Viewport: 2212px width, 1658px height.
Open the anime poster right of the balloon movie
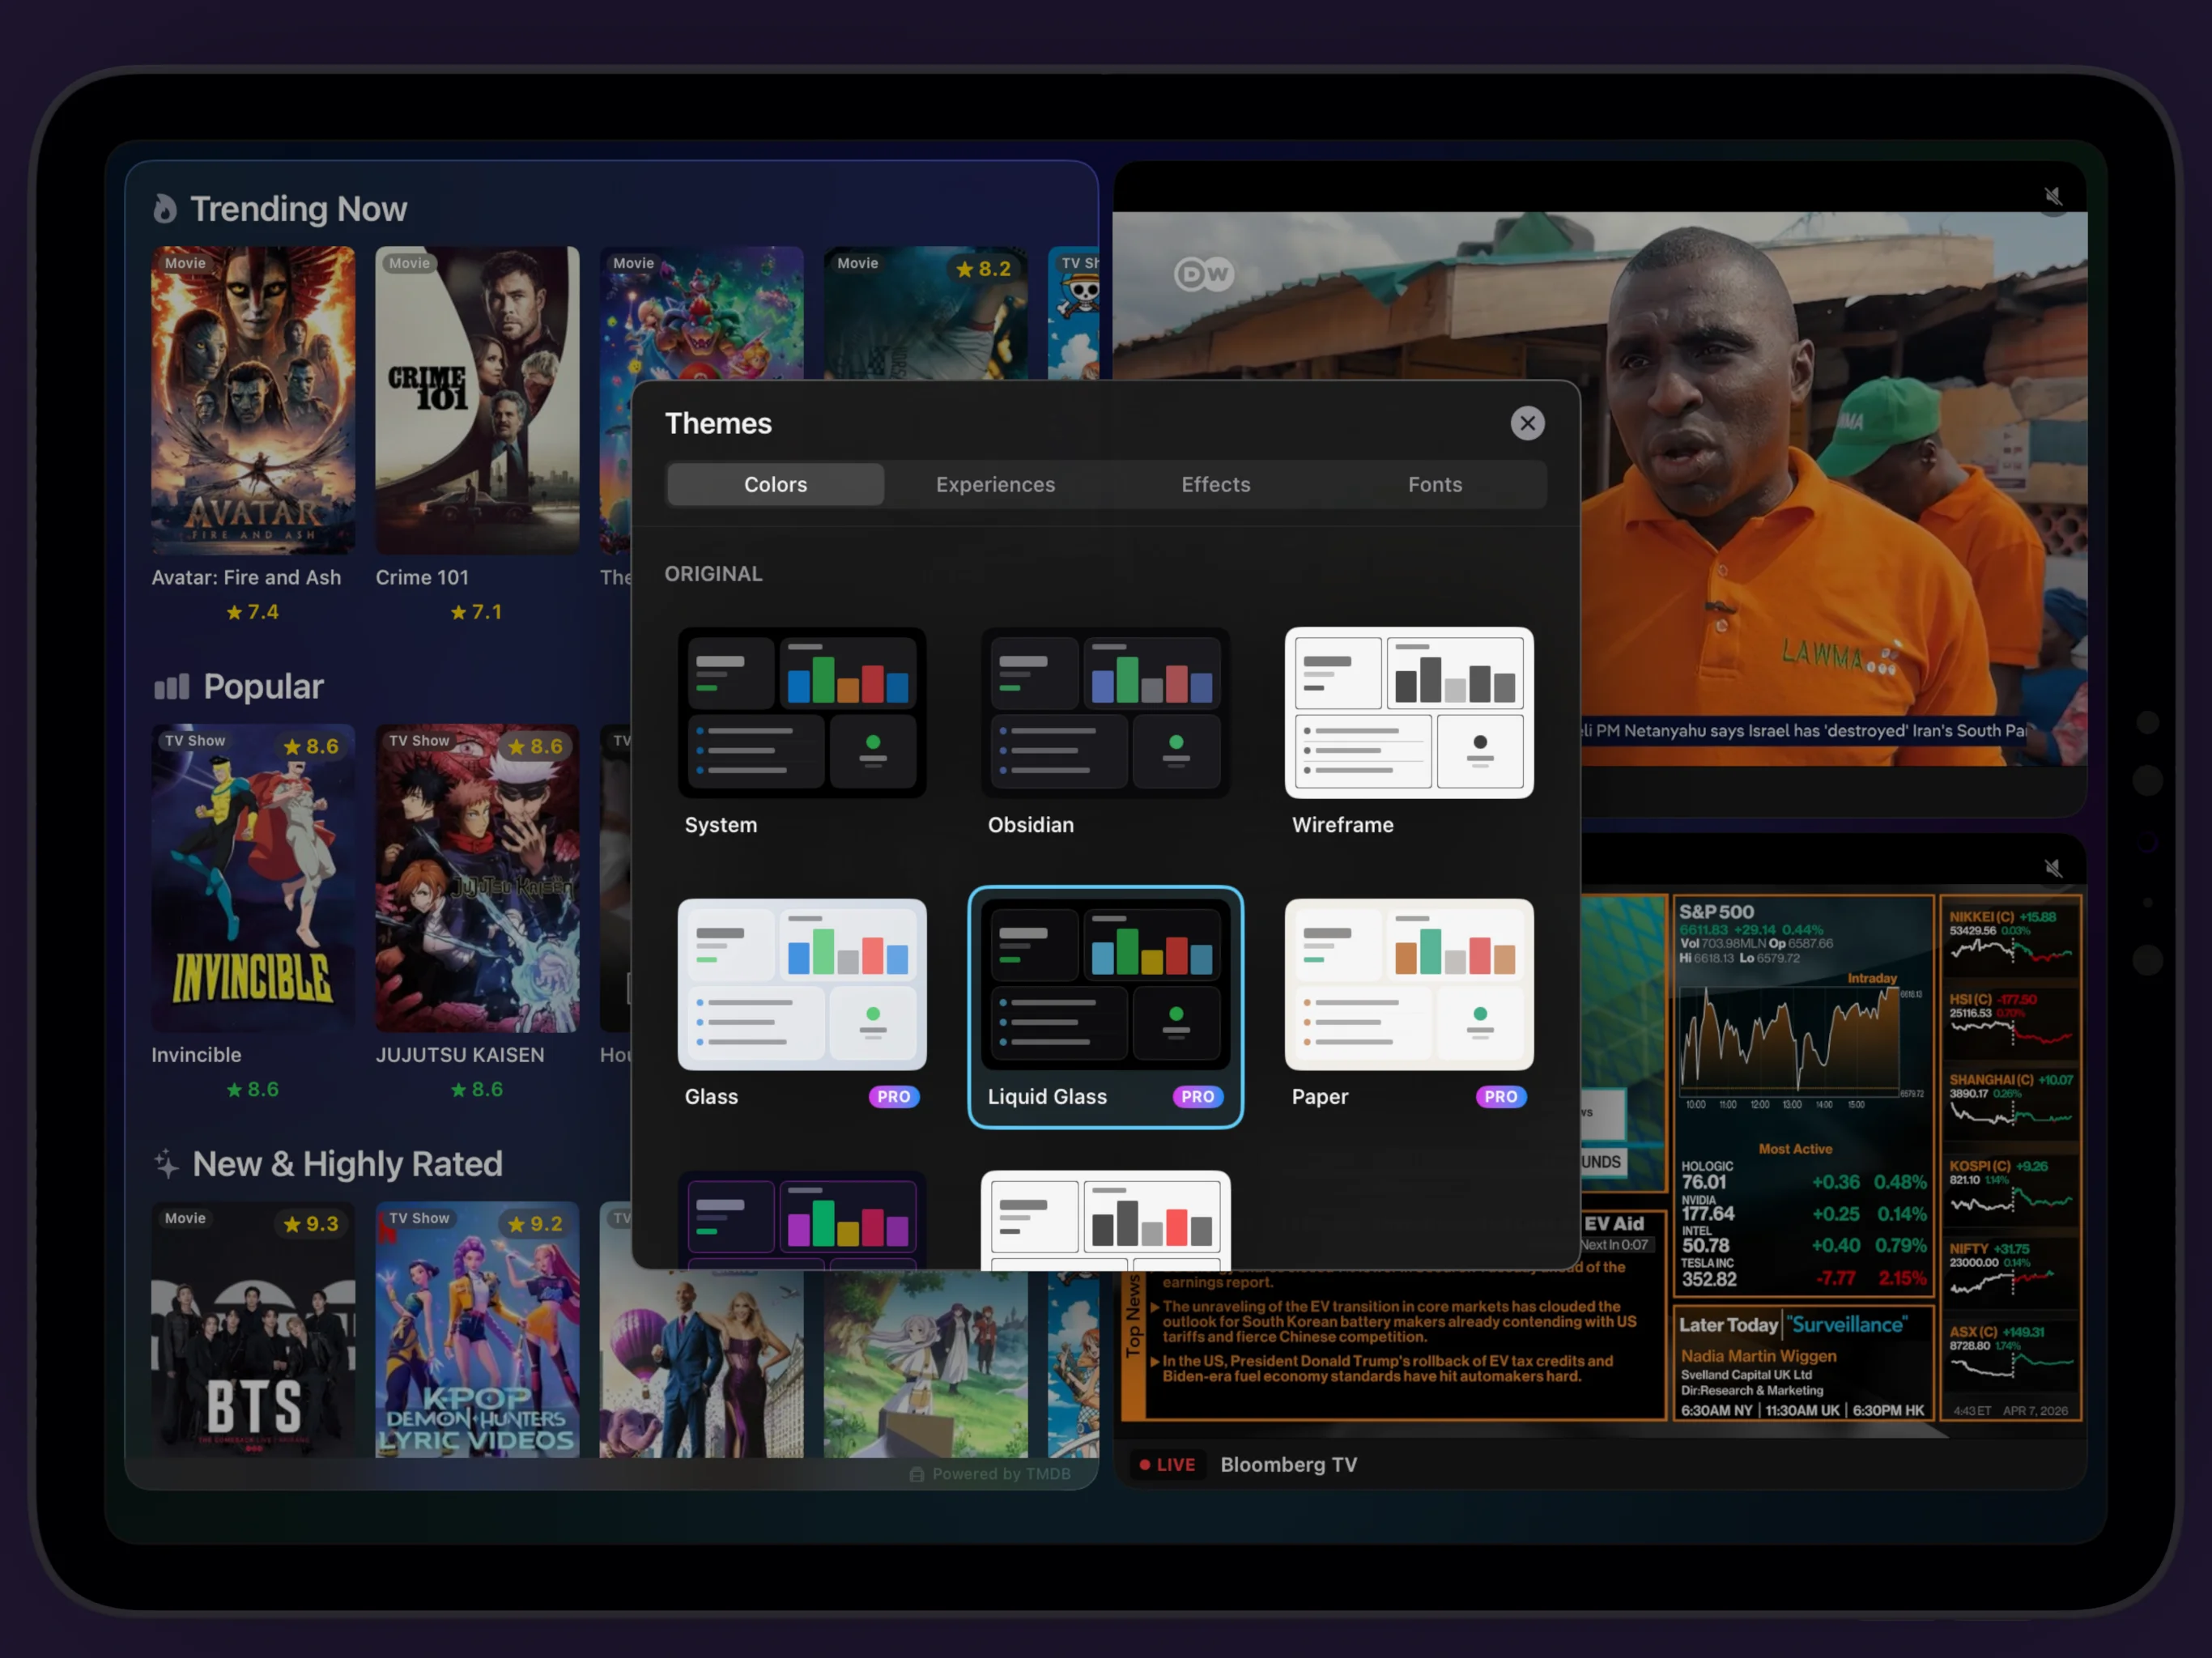click(x=925, y=1363)
